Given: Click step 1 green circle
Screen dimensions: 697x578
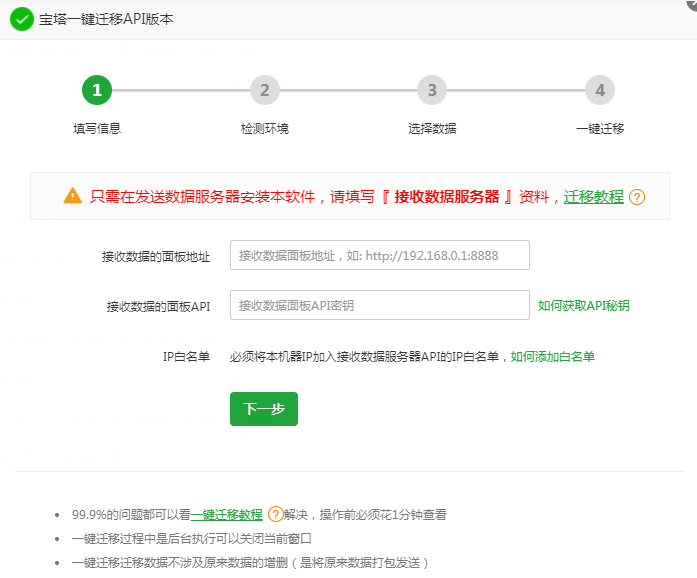Looking at the screenshot, I should (x=97, y=90).
